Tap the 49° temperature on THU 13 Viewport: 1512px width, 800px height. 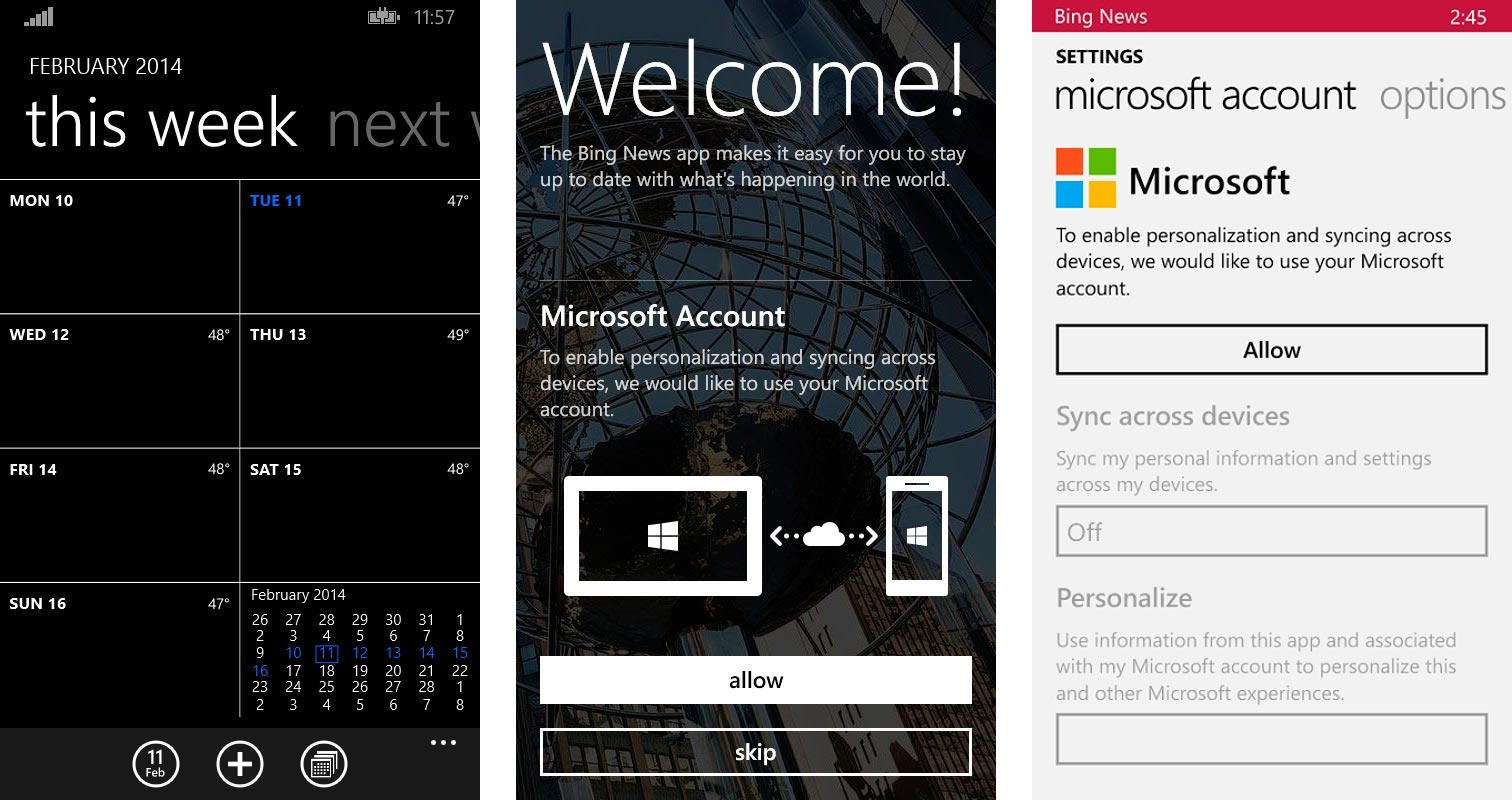(458, 335)
